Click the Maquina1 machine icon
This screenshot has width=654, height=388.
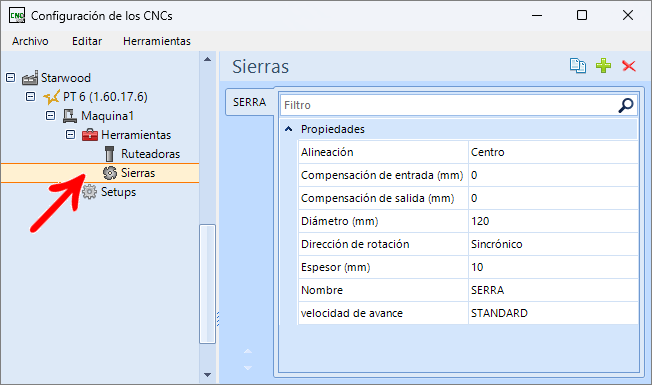coord(70,116)
